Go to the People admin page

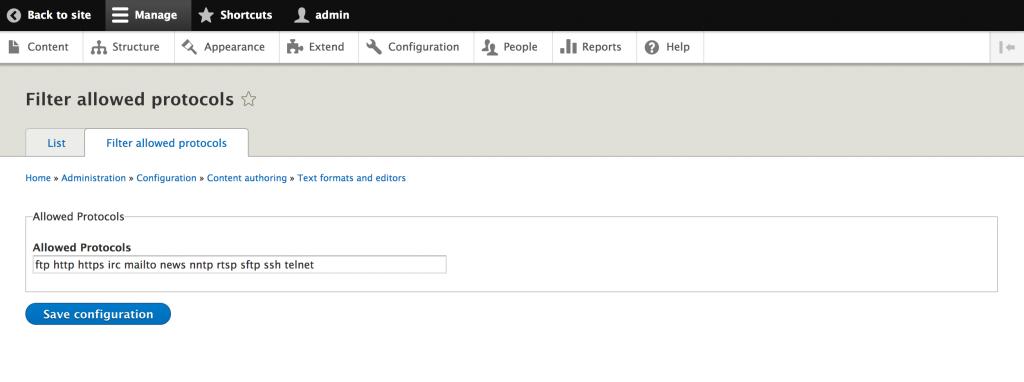513,47
